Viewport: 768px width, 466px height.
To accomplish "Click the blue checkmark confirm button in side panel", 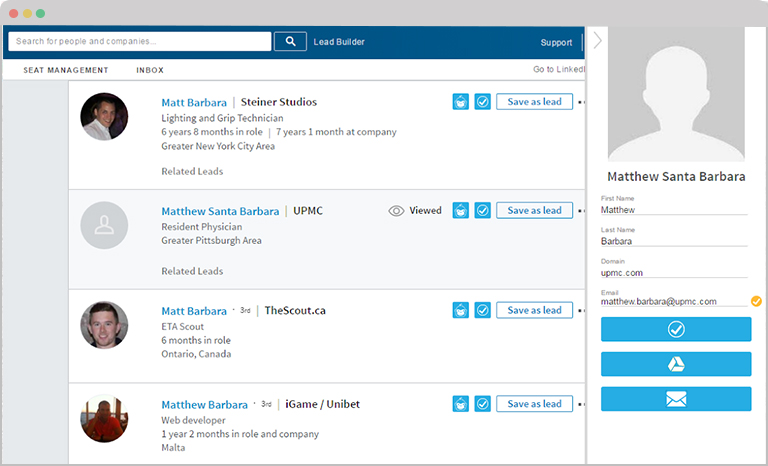I will [675, 329].
